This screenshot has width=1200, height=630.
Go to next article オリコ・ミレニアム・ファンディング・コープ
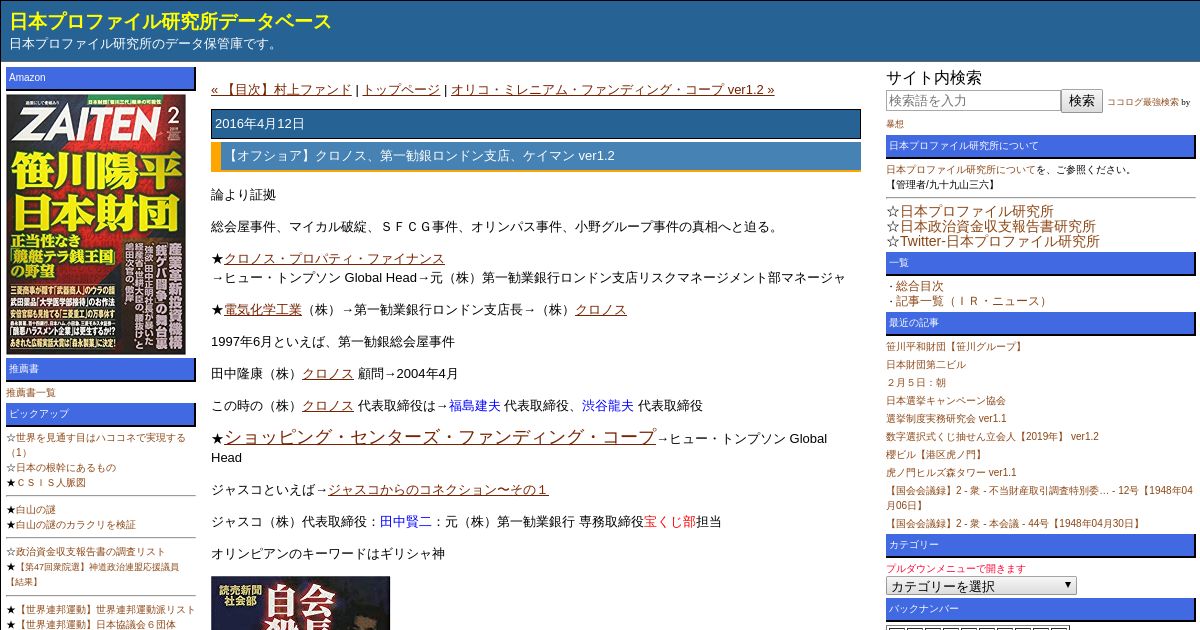coord(612,89)
